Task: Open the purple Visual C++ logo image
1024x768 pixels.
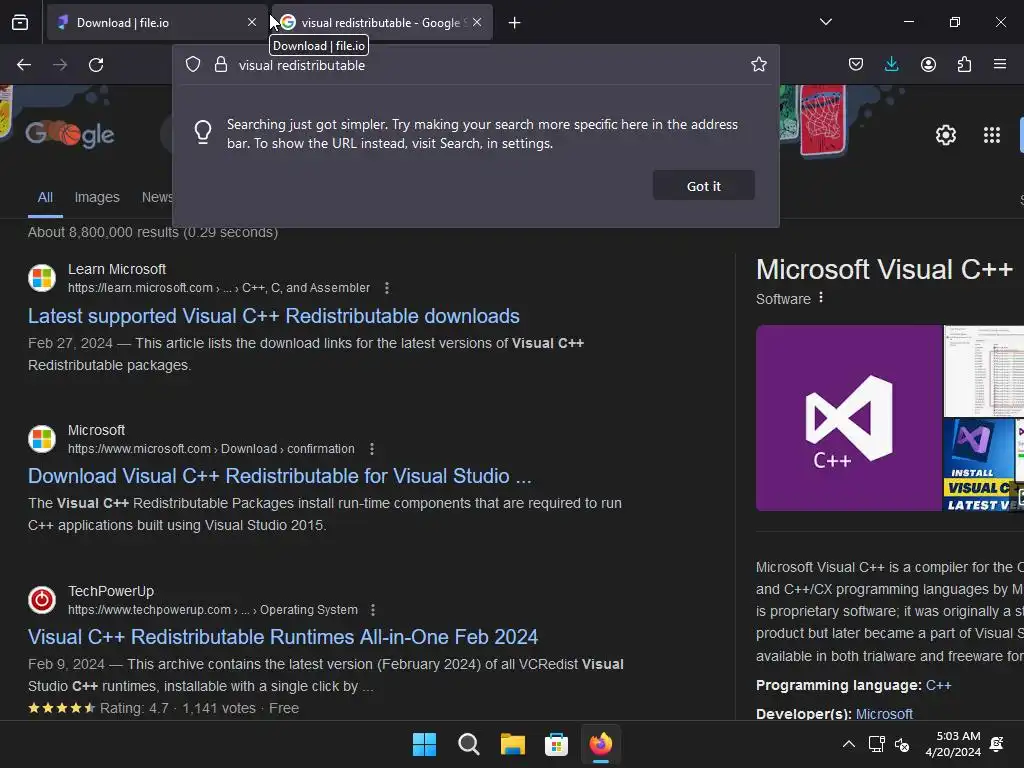Action: [848, 418]
